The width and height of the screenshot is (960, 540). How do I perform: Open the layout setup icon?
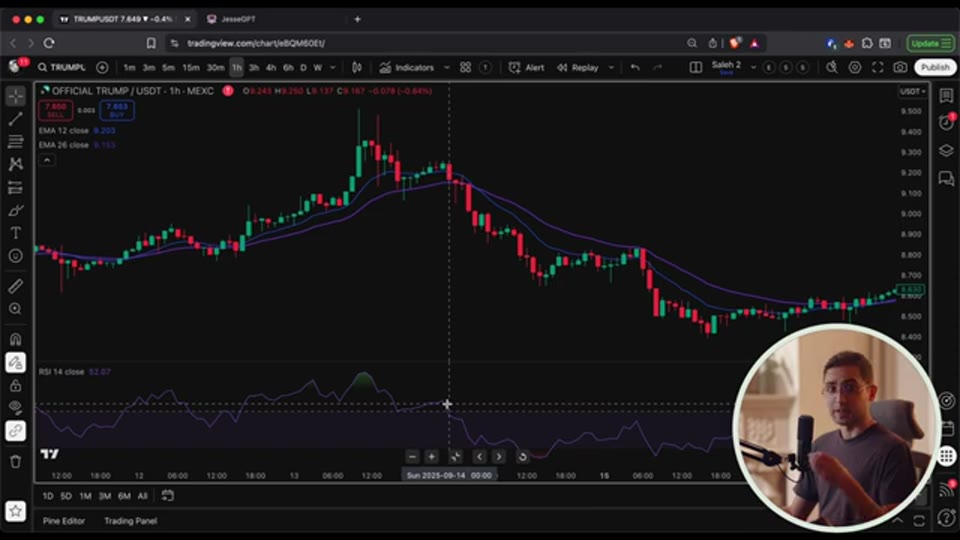[x=696, y=67]
